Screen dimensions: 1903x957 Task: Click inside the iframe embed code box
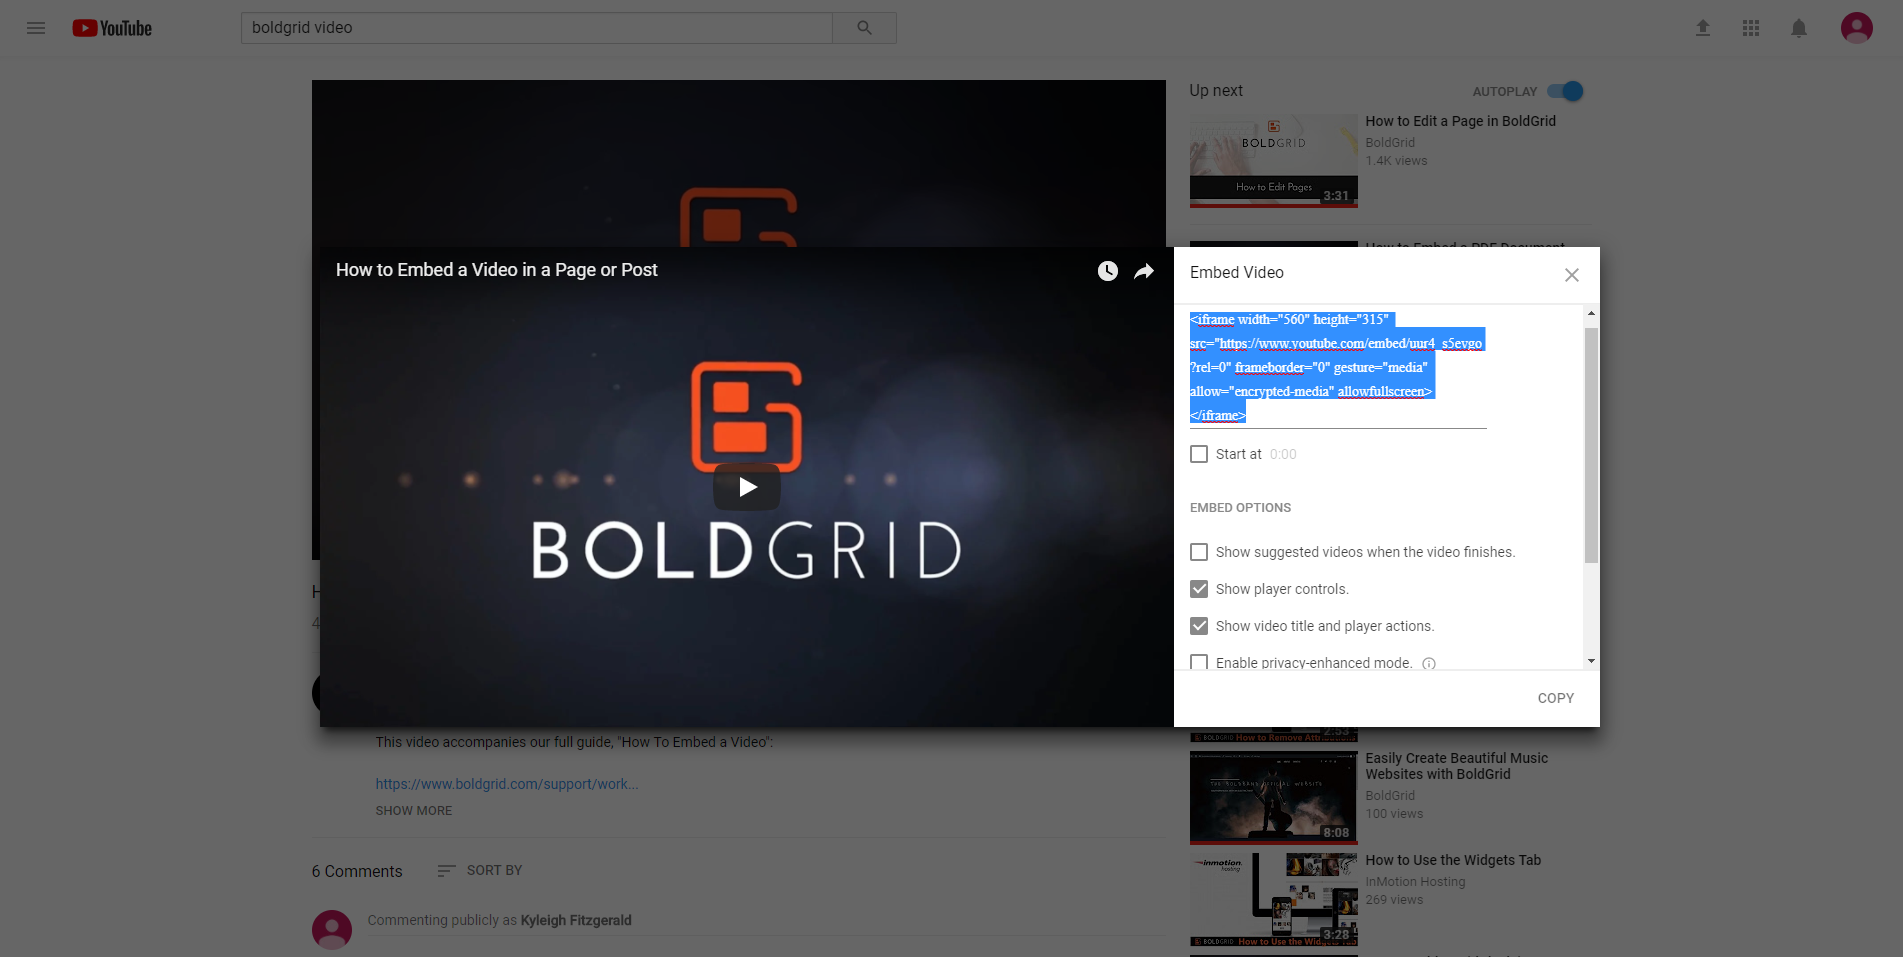click(1338, 367)
